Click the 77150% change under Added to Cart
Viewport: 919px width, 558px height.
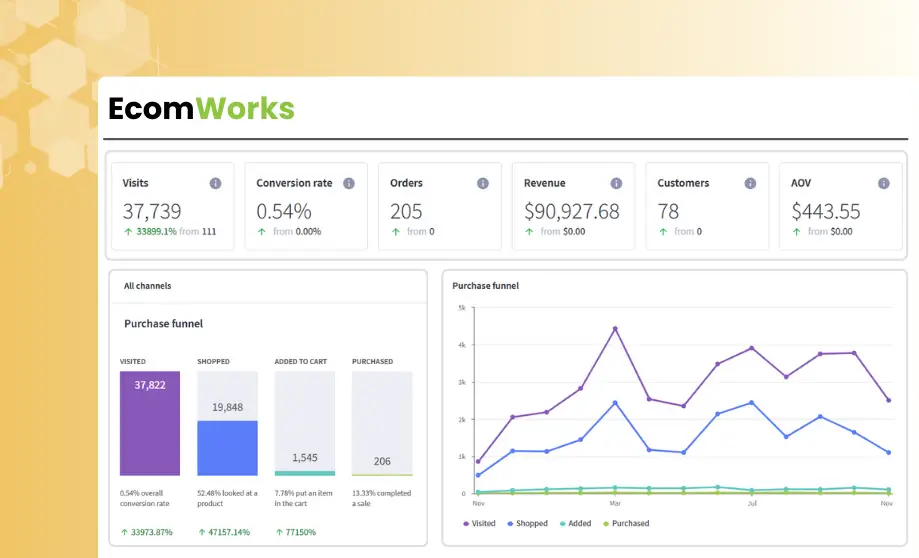pyautogui.click(x=301, y=532)
